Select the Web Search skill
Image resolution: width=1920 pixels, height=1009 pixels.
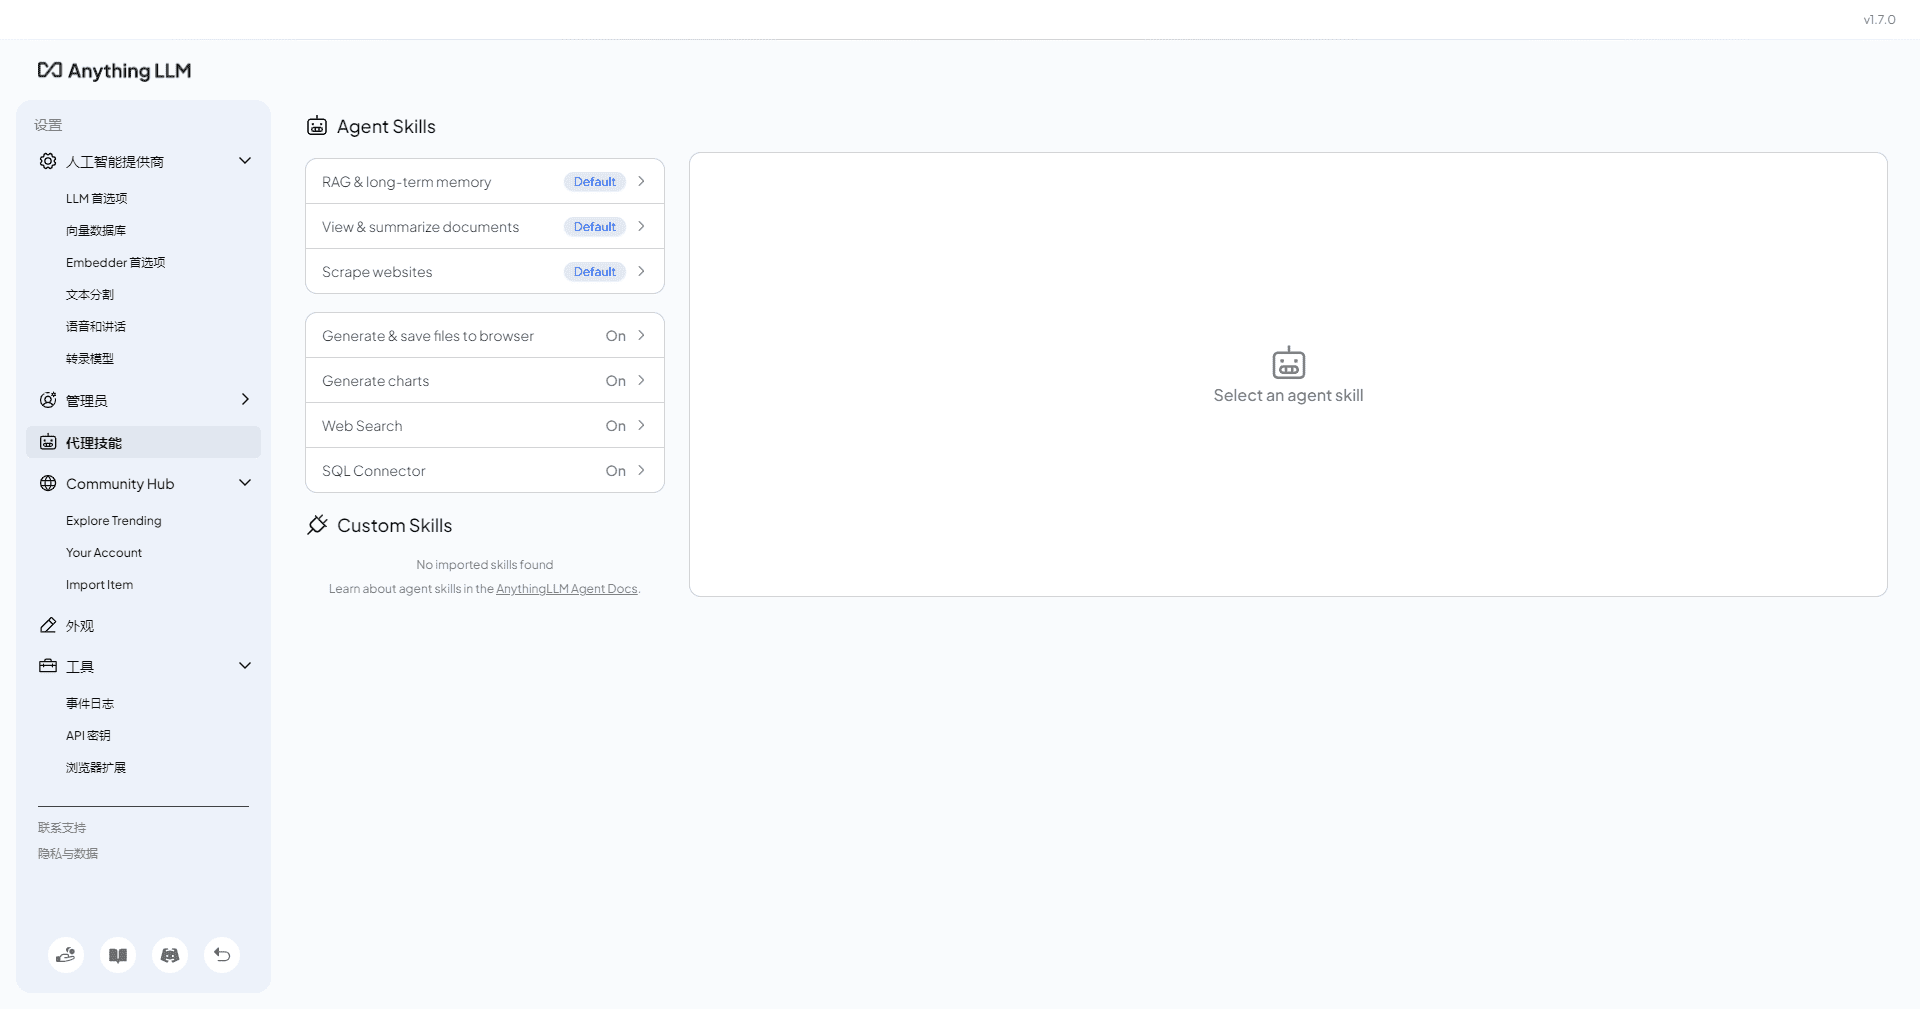click(x=485, y=425)
